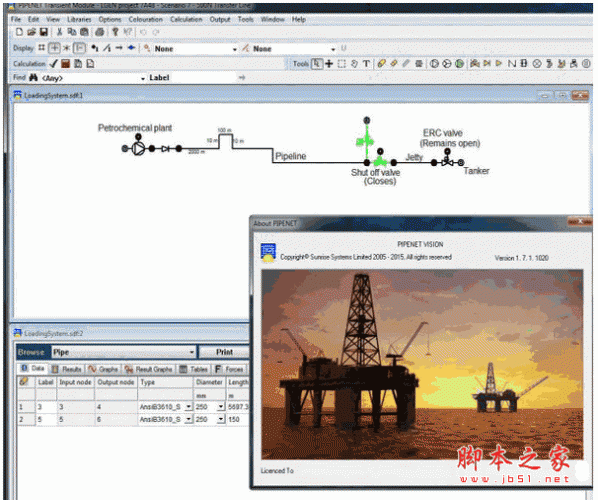Viewport: 598px width, 500px height.
Task: Print using the printer toolbar icon
Action: 100,32
